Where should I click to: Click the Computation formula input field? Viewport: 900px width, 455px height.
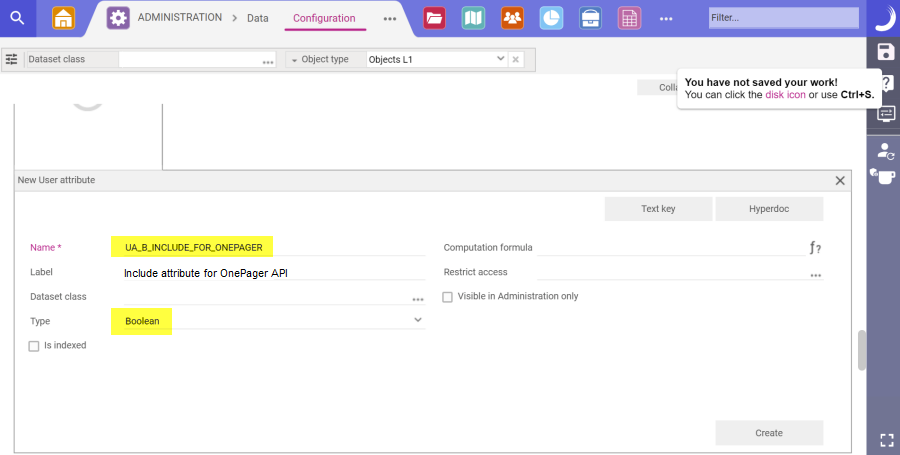point(672,248)
